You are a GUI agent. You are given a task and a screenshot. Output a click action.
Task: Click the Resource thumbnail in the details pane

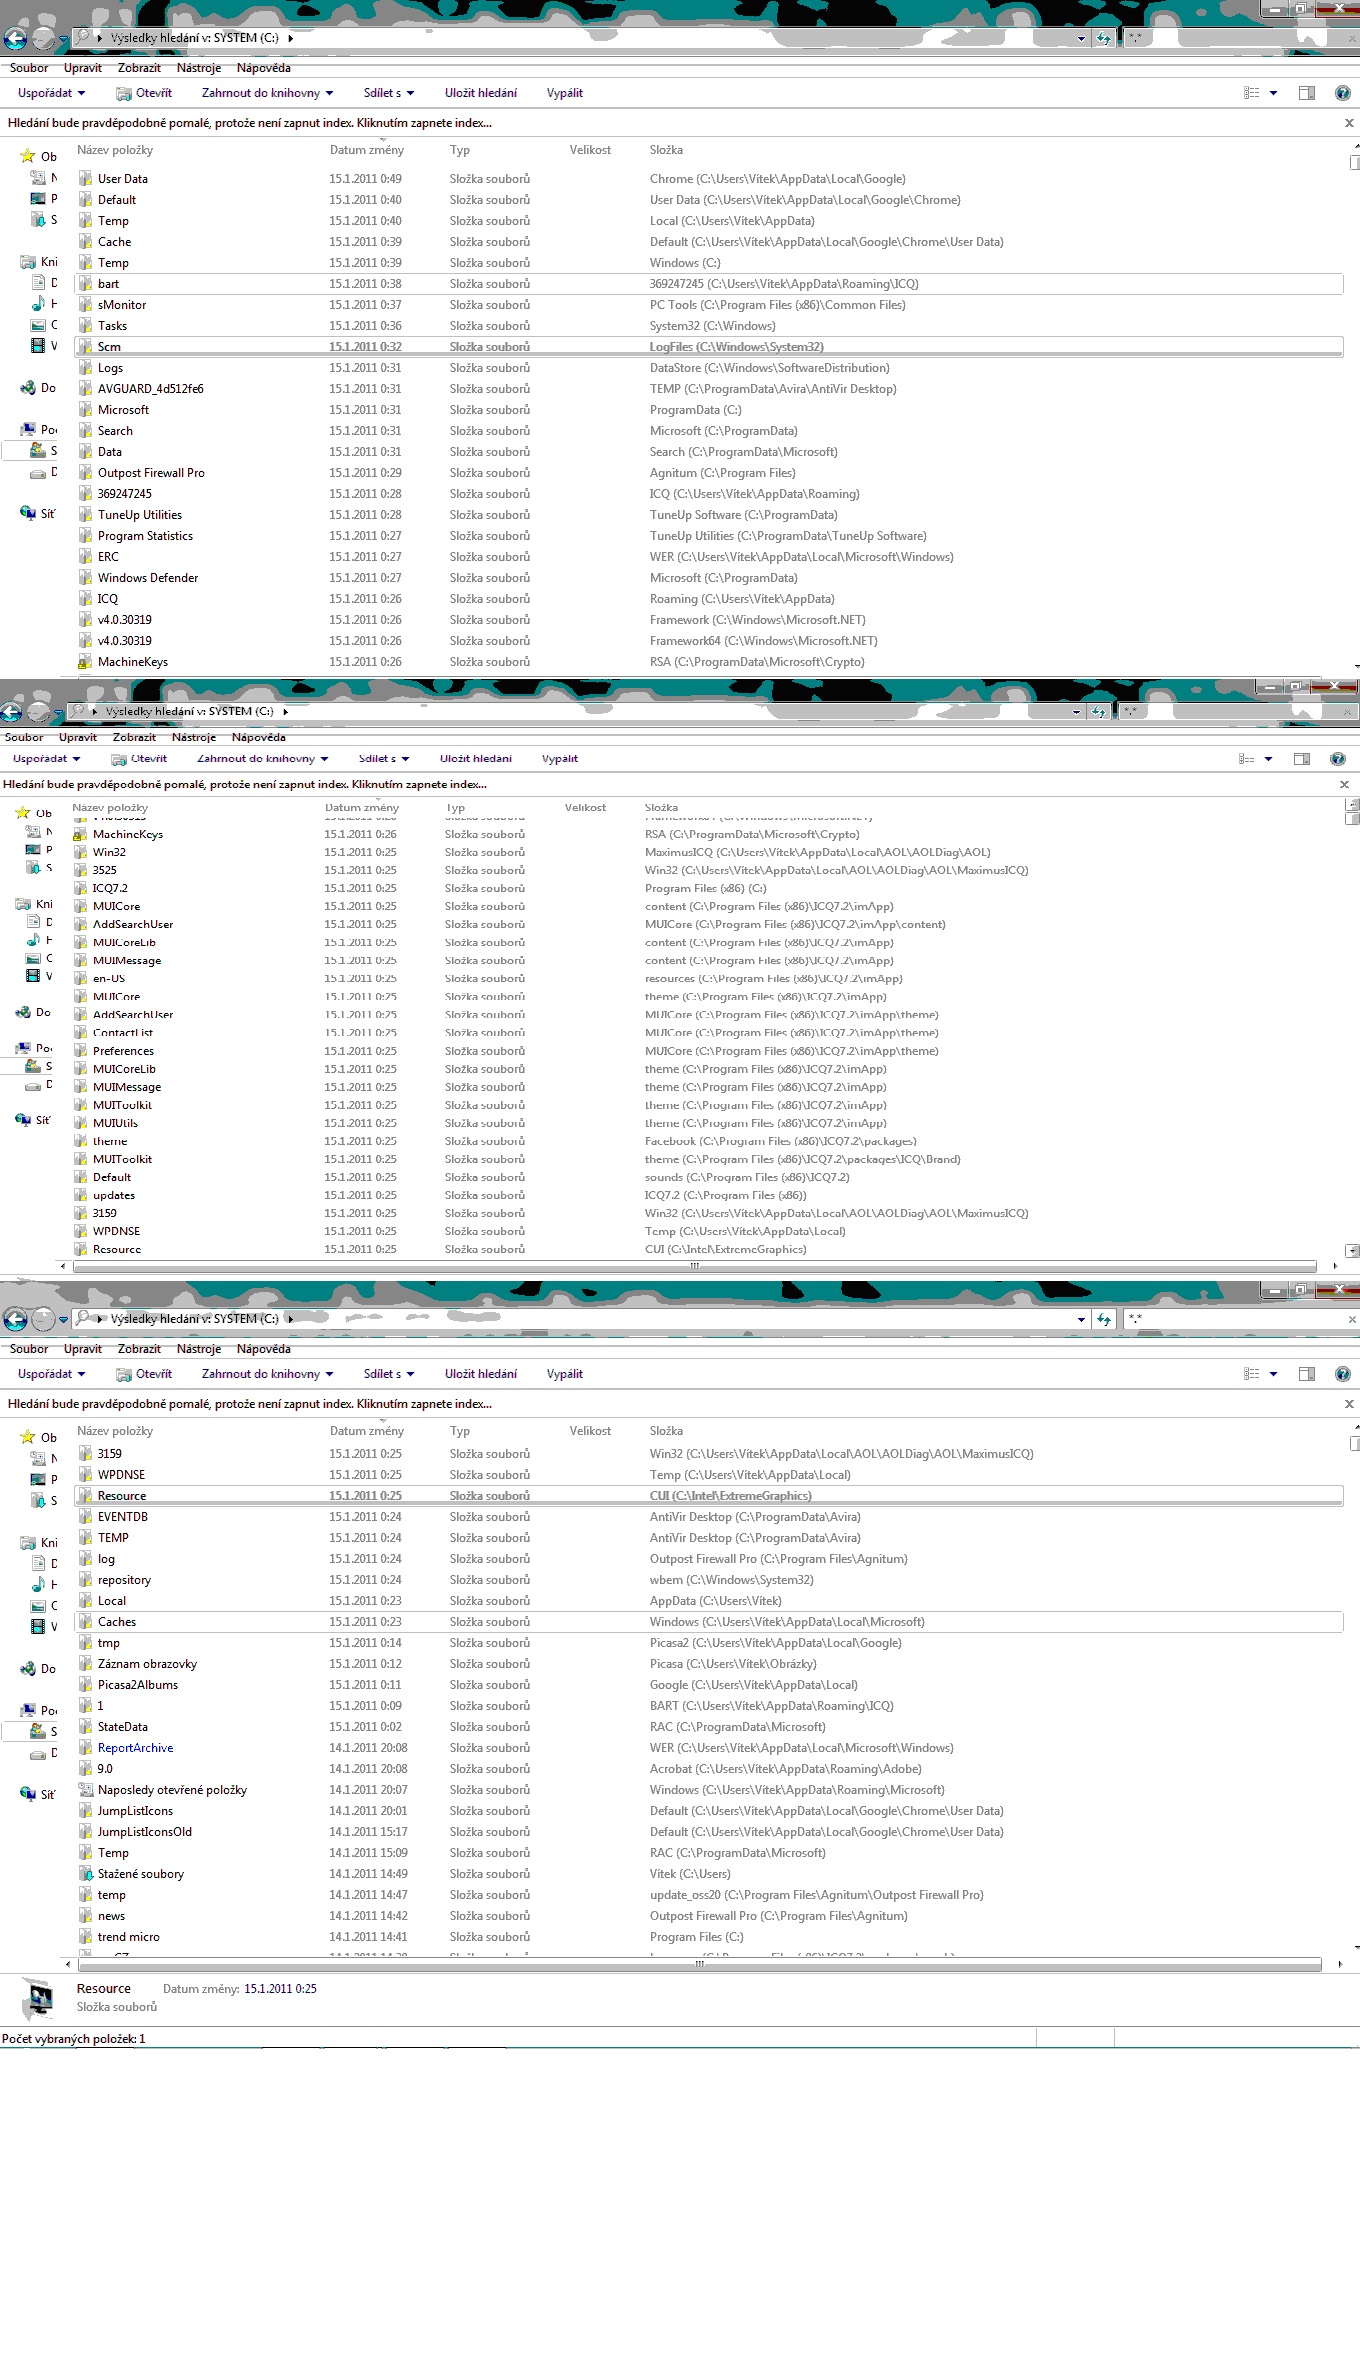40,1998
